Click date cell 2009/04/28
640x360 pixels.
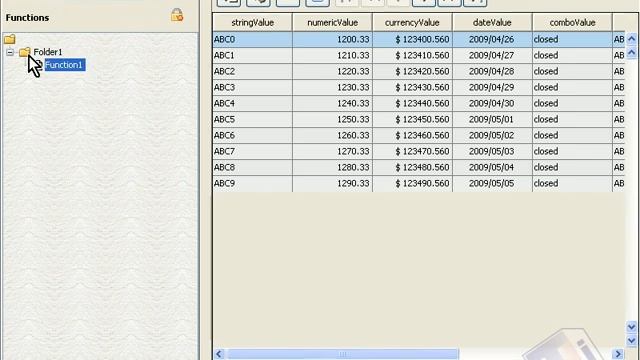tap(492, 71)
